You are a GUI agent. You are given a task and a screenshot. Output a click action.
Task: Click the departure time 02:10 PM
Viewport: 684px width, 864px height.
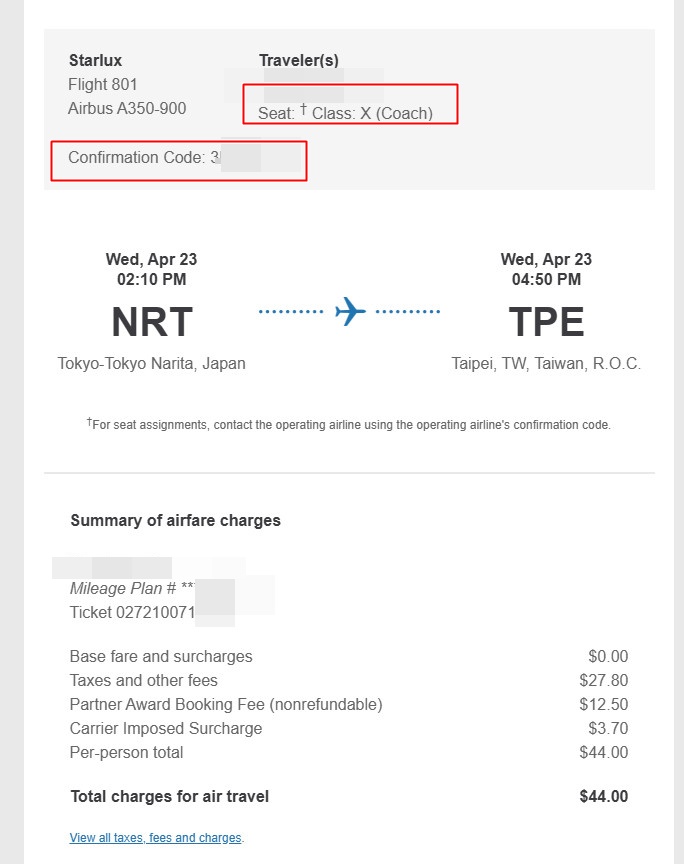coord(152,279)
